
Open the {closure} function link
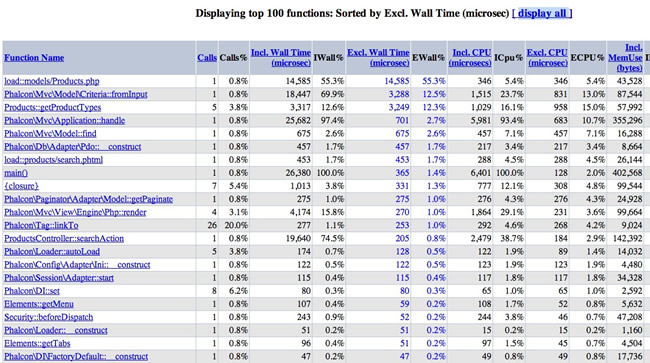[22, 186]
